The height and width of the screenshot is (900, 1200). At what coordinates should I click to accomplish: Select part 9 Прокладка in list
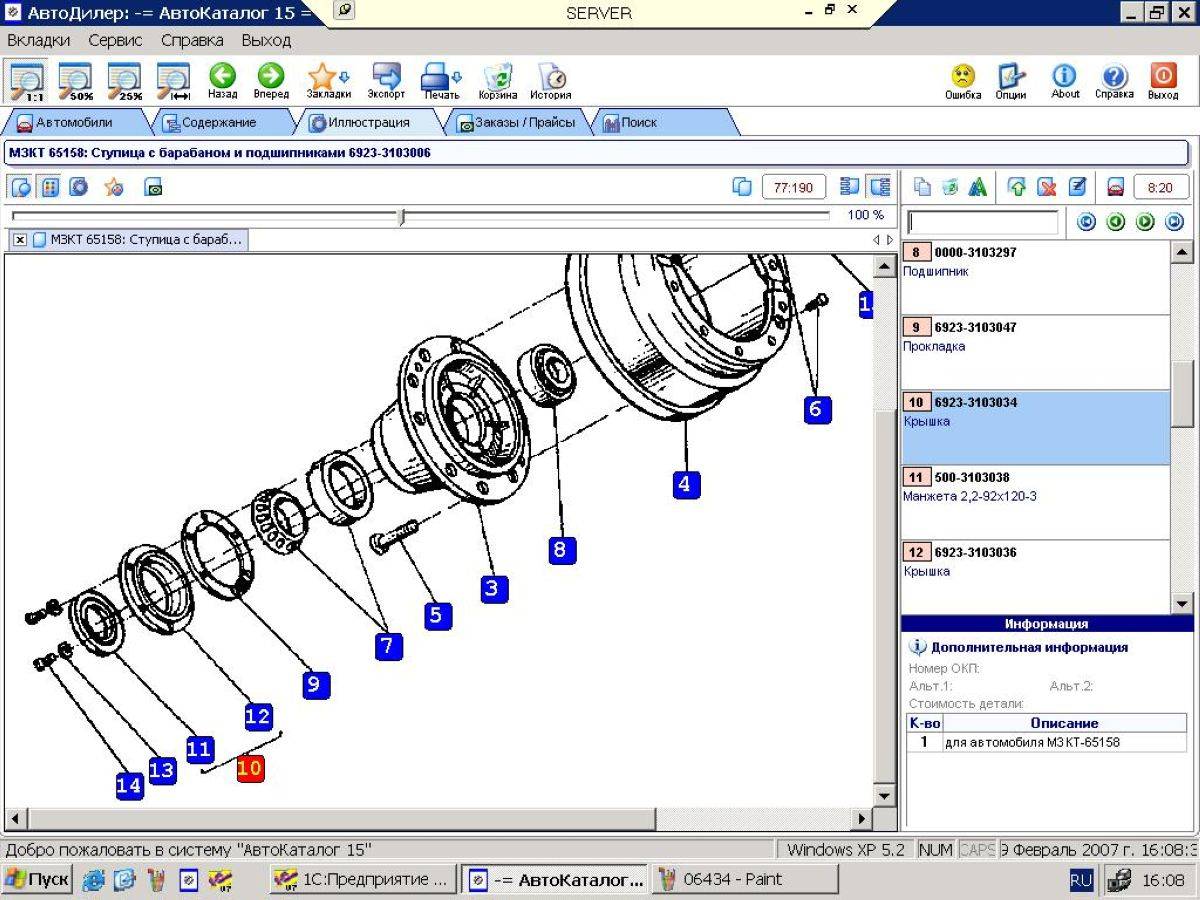pyautogui.click(x=1035, y=352)
